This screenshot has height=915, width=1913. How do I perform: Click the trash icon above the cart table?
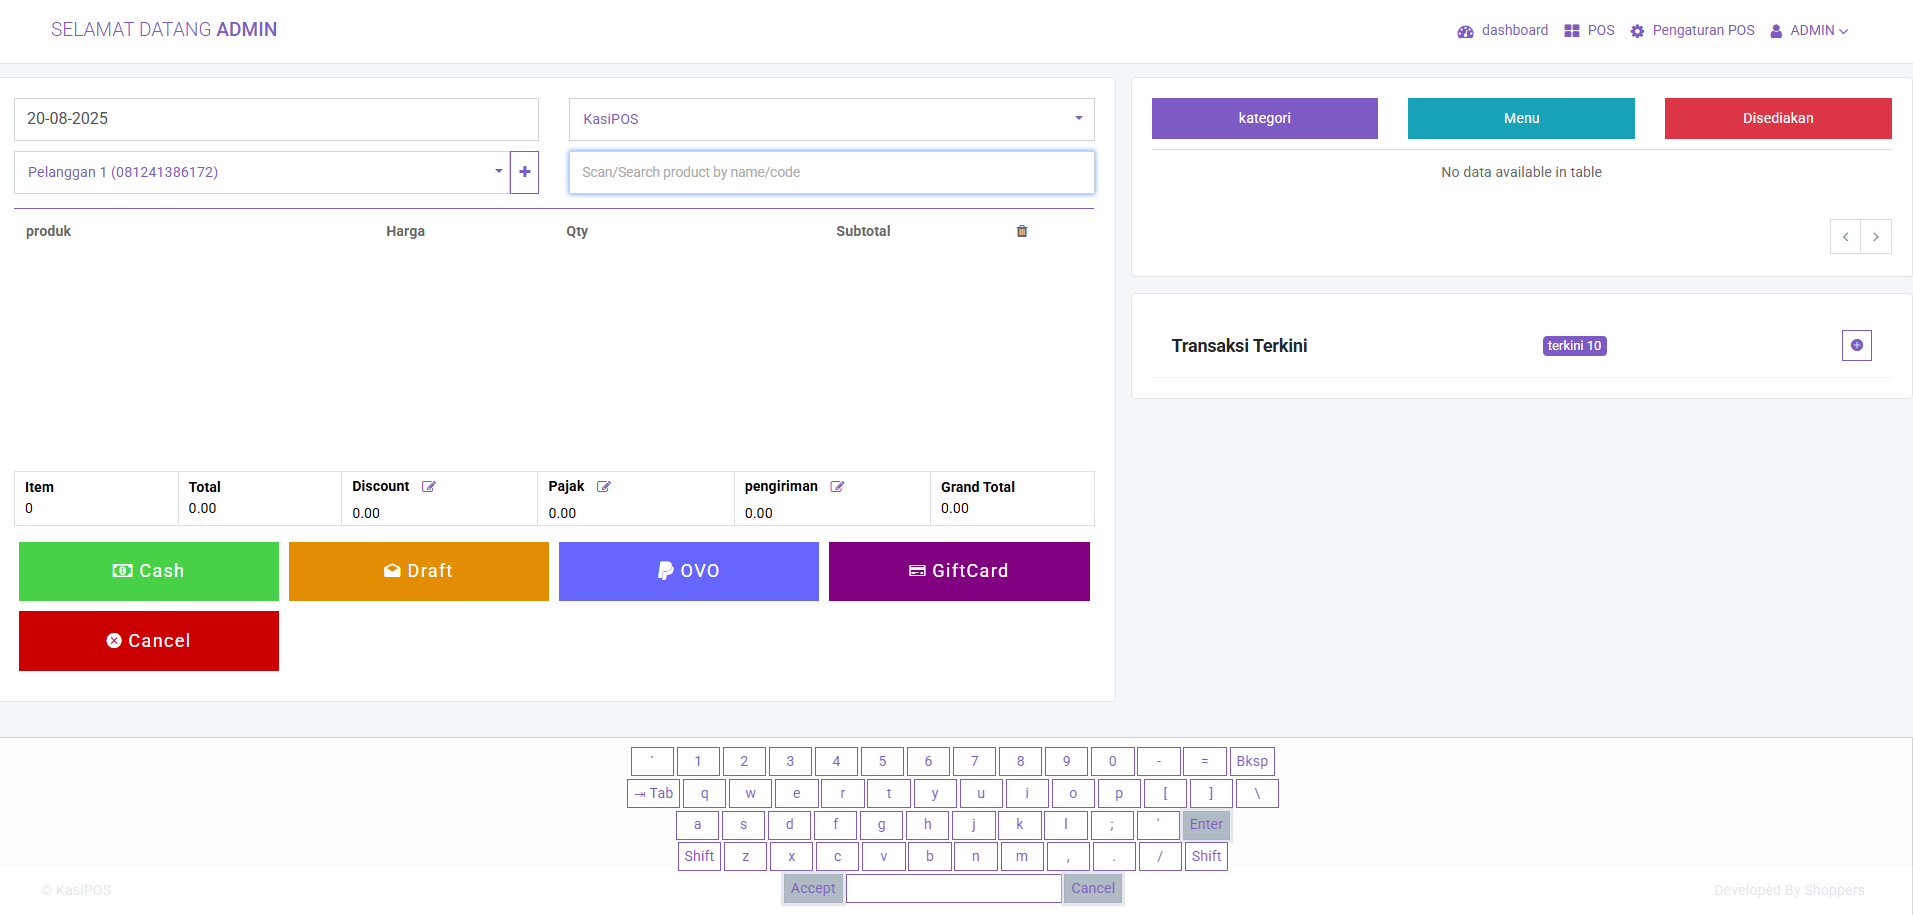[1022, 231]
